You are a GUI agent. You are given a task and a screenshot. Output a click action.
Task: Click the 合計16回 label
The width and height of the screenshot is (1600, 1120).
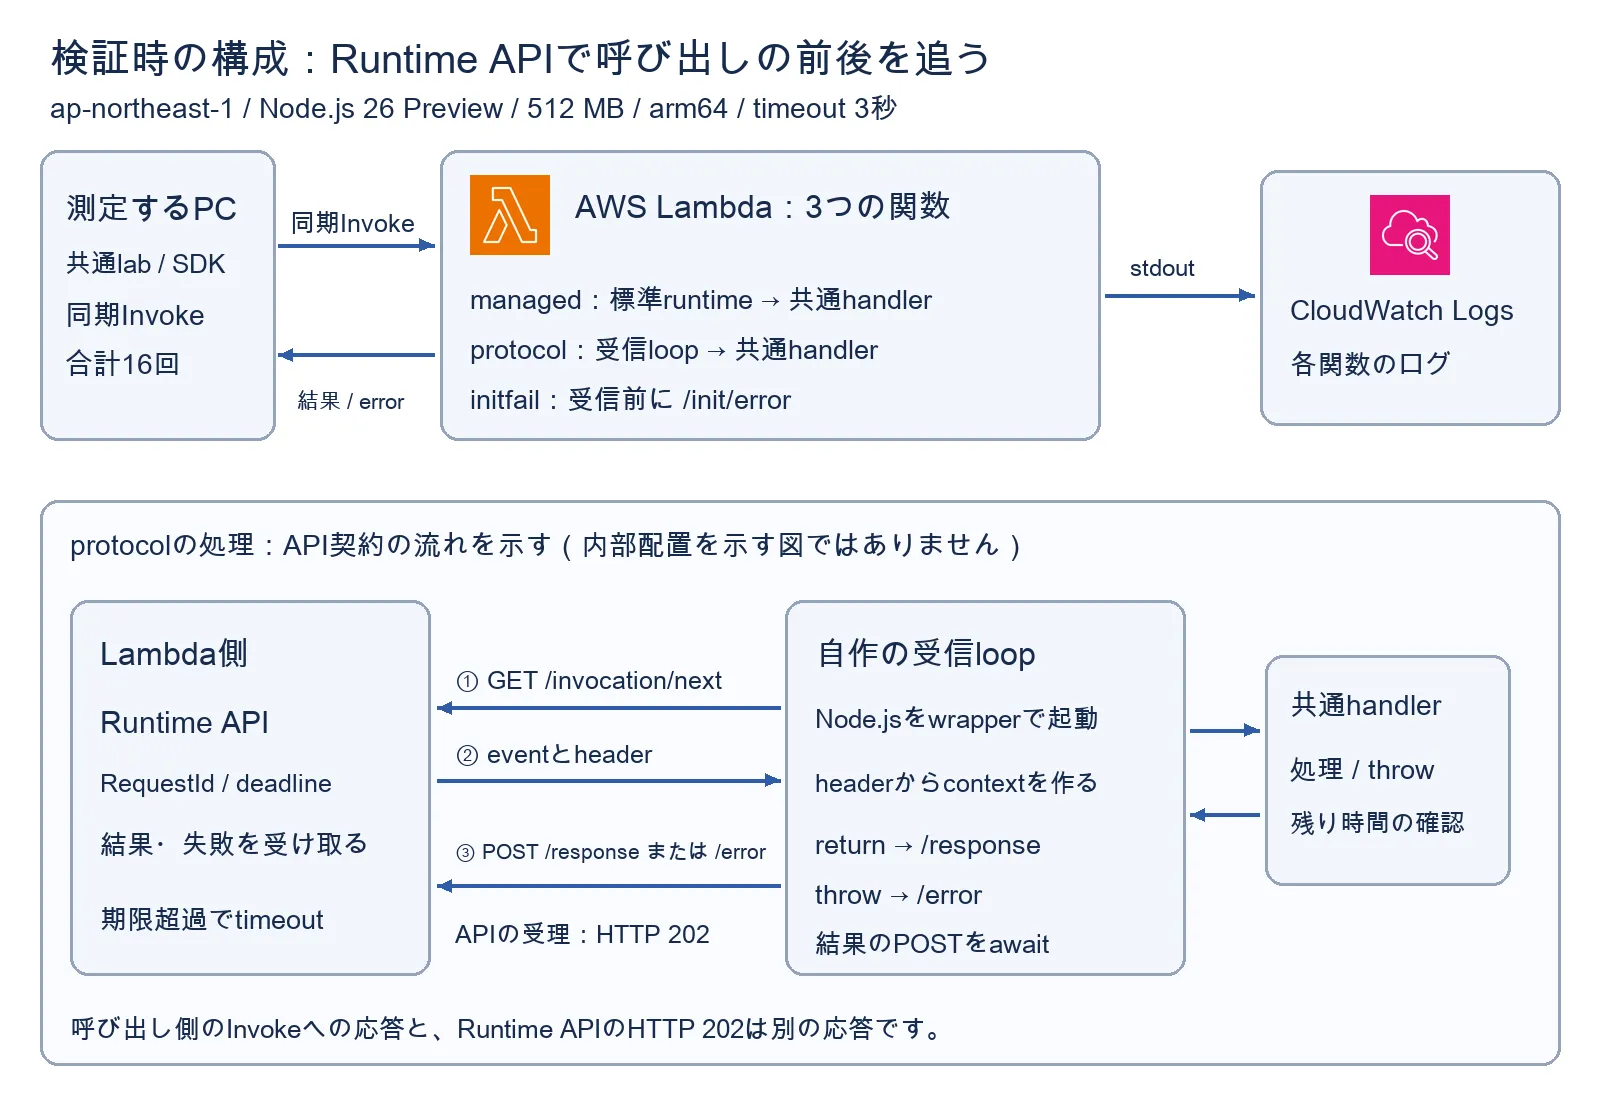pyautogui.click(x=123, y=364)
